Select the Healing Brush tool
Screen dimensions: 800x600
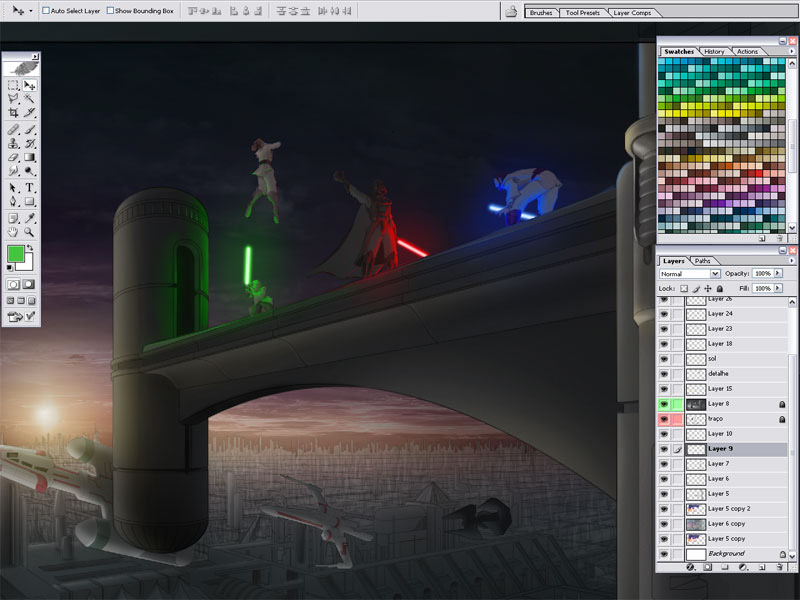(14, 130)
